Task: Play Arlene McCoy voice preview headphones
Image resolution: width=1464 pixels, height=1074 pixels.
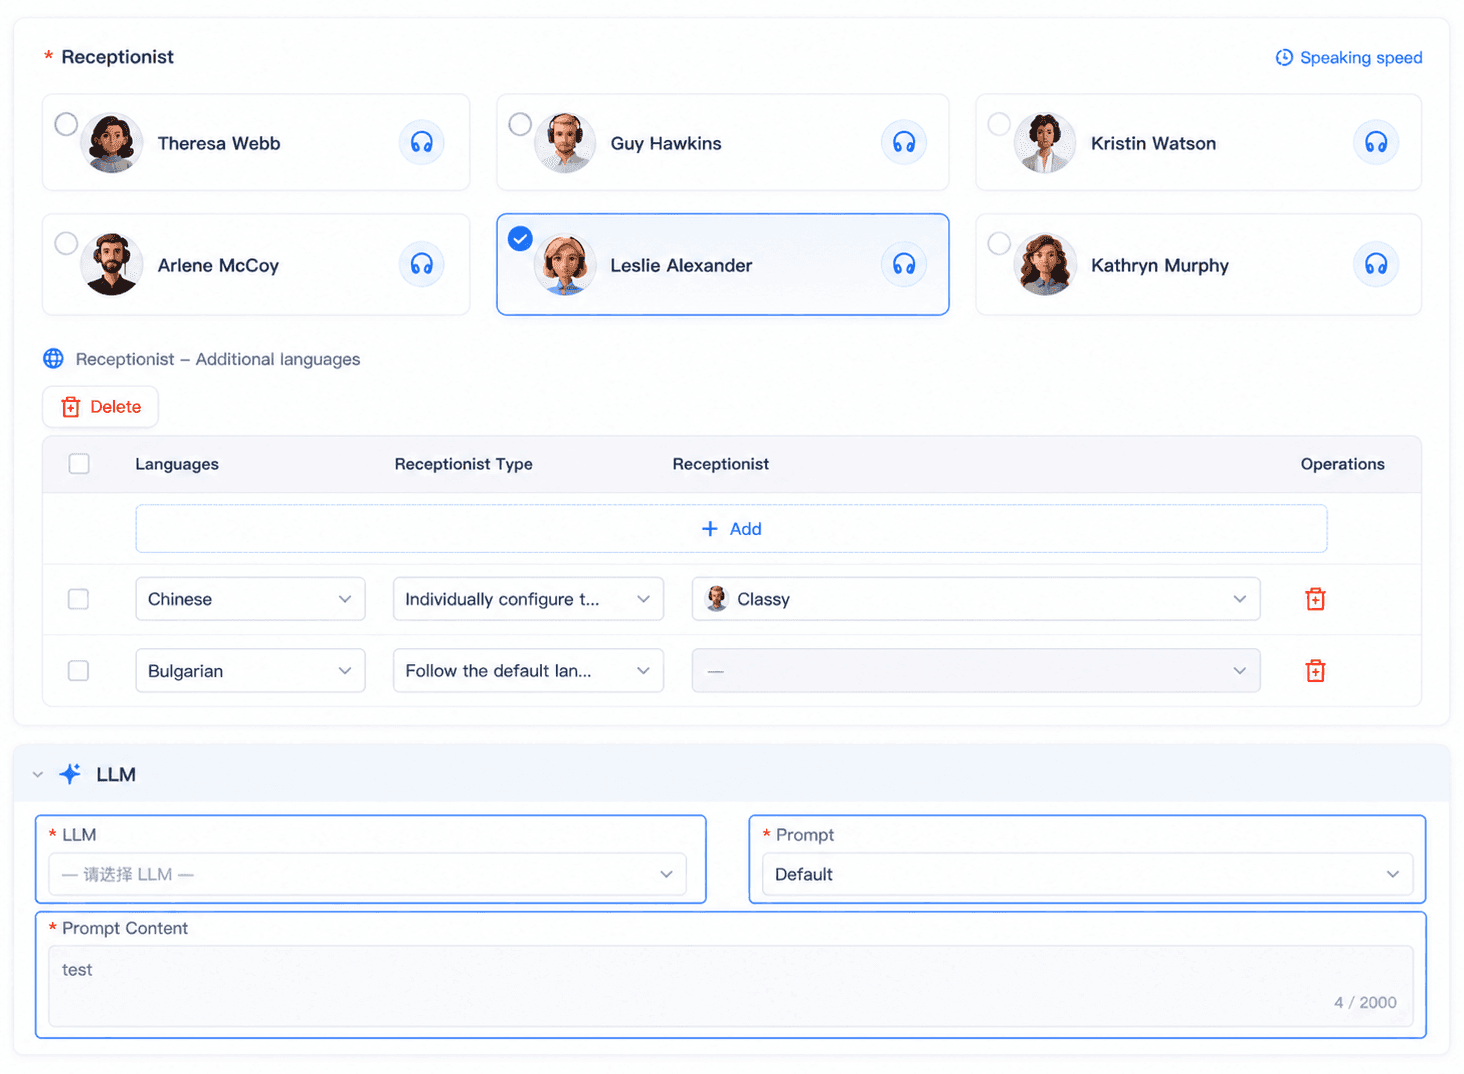Action: [422, 264]
